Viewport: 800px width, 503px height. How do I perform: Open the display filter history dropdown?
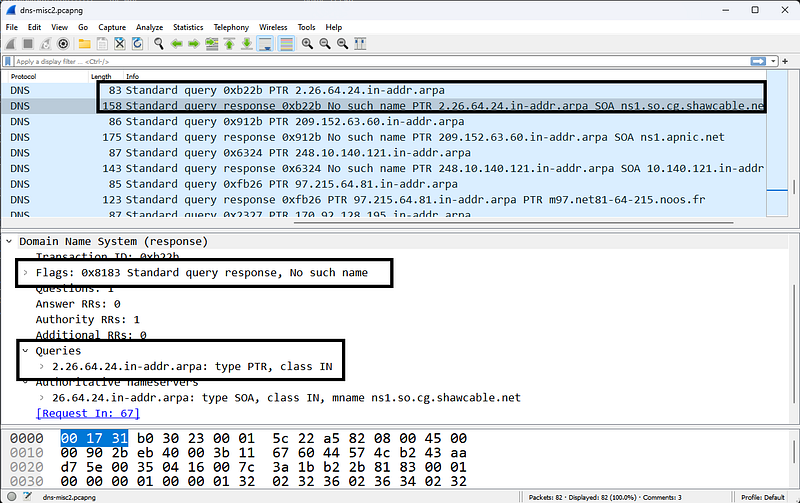773,61
